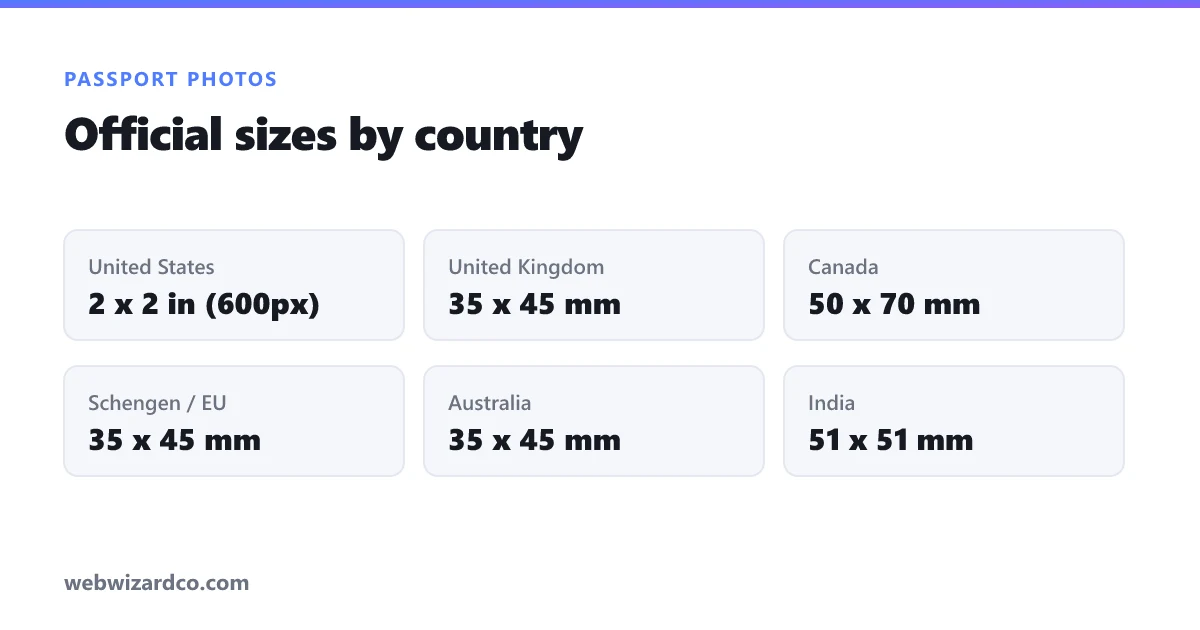
Task: Select the Schengen / EU card
Action: (234, 421)
